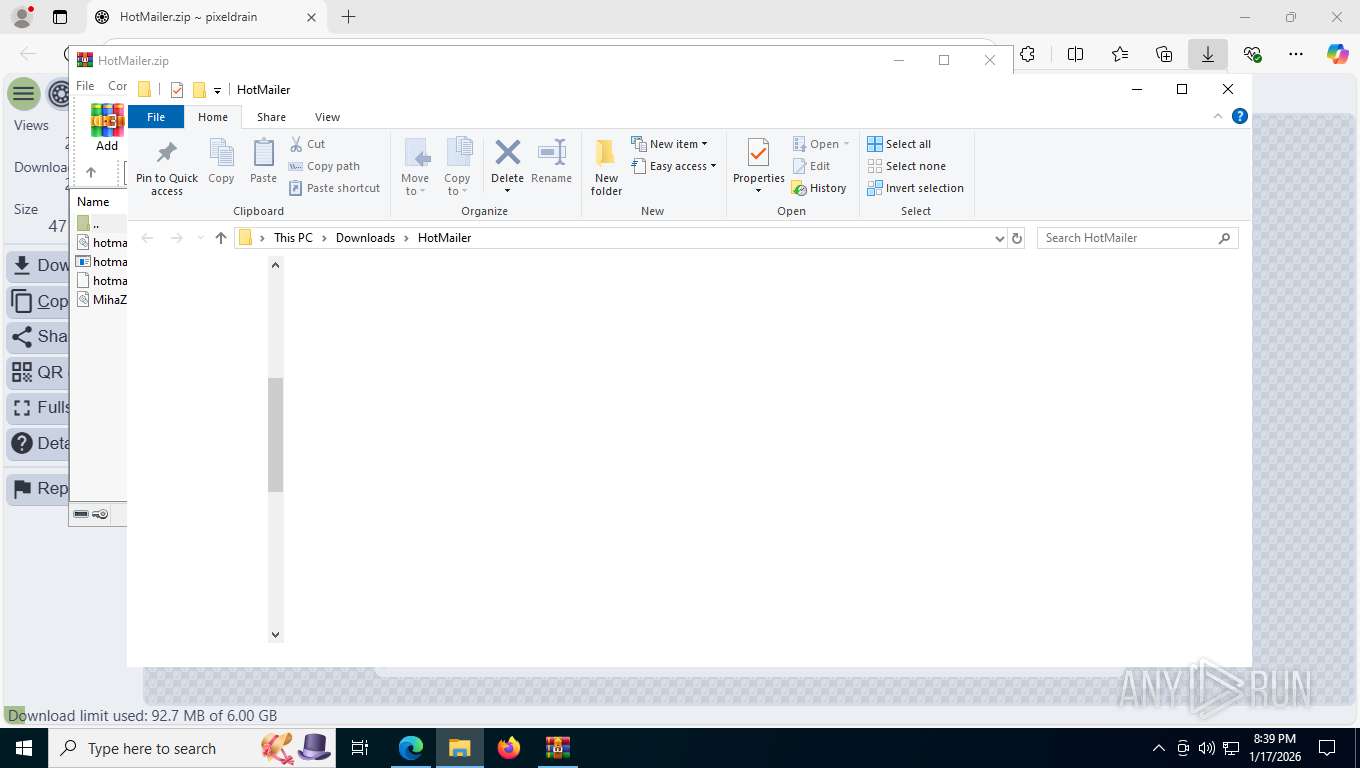Select HotMailer.zip browser tab

pyautogui.click(x=204, y=17)
